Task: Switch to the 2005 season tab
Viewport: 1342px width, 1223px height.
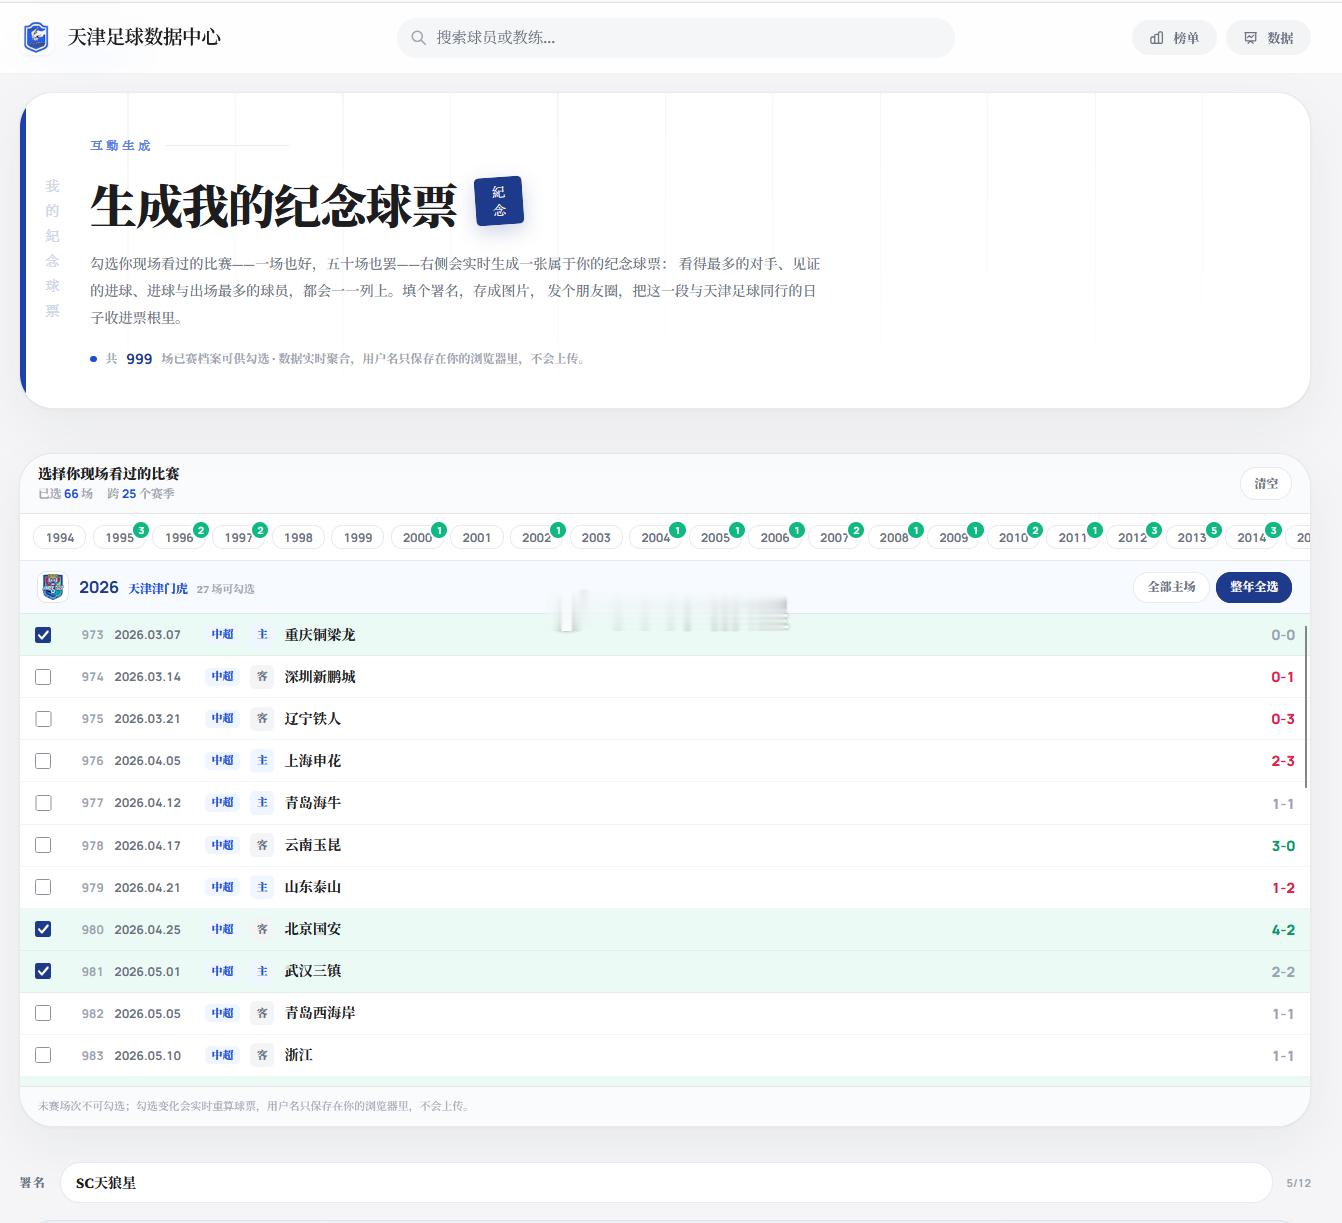Action: [x=715, y=537]
